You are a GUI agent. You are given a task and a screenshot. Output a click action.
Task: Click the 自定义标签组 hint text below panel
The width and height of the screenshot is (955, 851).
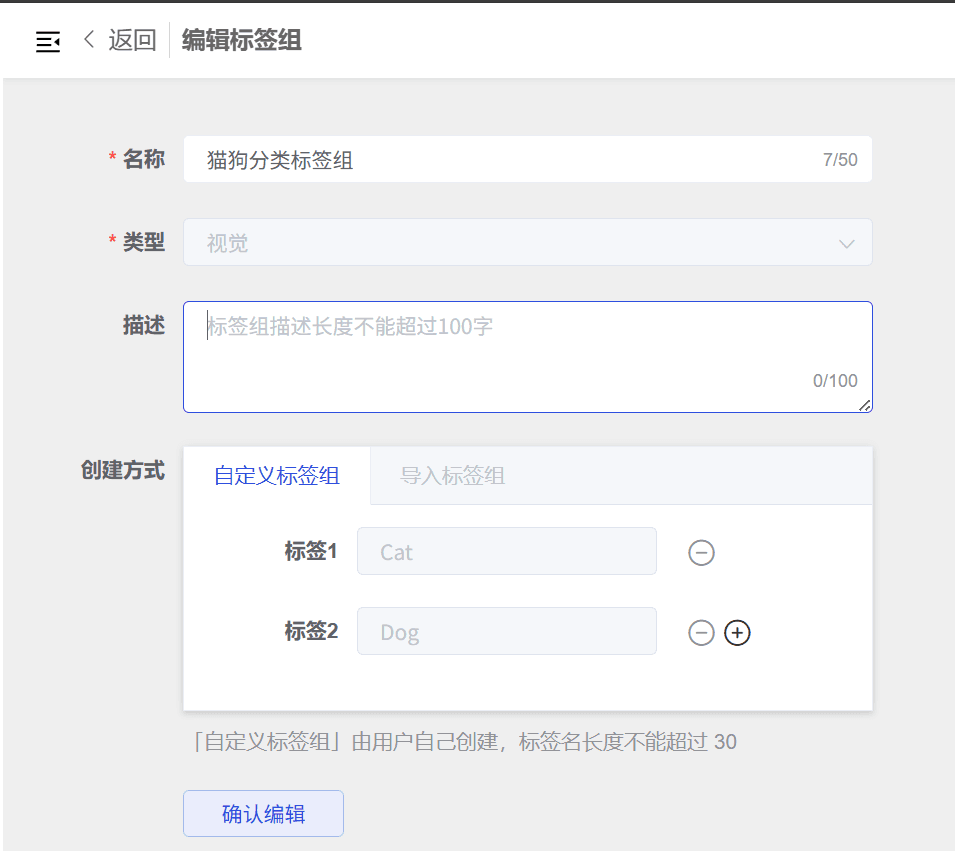pos(464,742)
